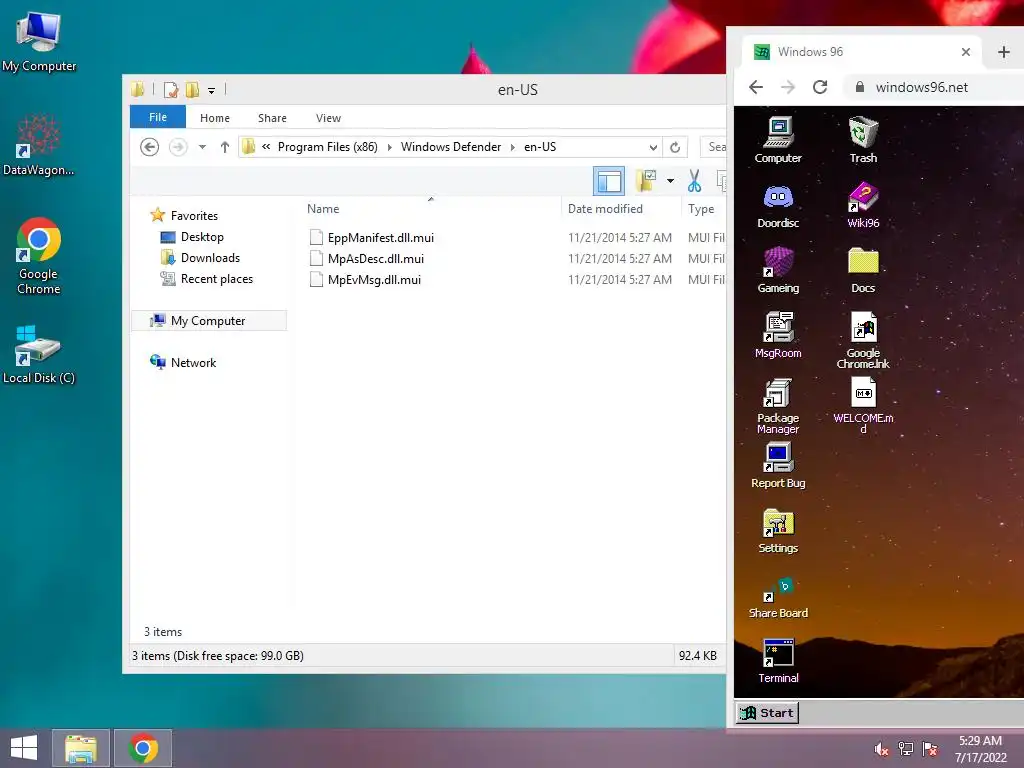
Task: Show hidden breadcrumb path chevrons
Action: click(x=266, y=147)
